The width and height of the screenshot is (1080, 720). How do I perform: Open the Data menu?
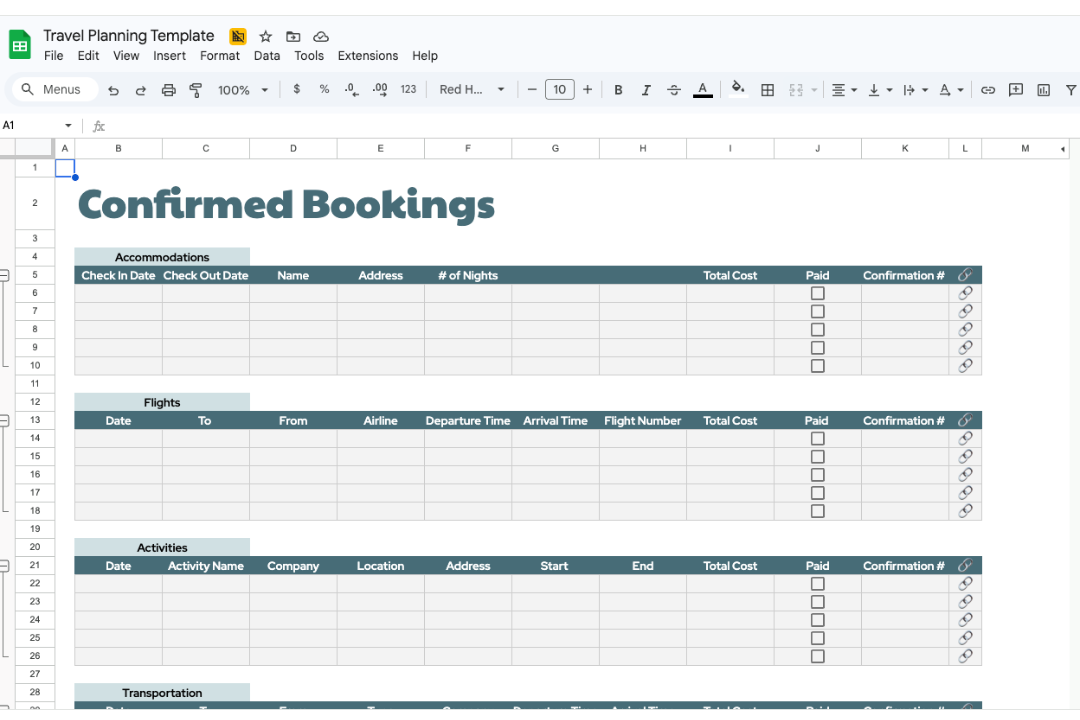pos(267,55)
